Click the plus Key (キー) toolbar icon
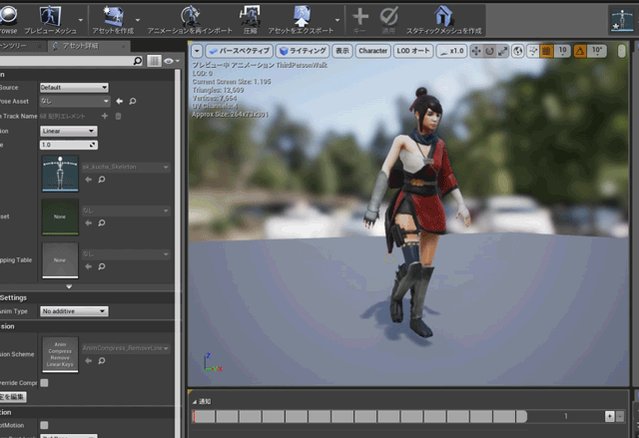The image size is (639, 438). pos(360,19)
